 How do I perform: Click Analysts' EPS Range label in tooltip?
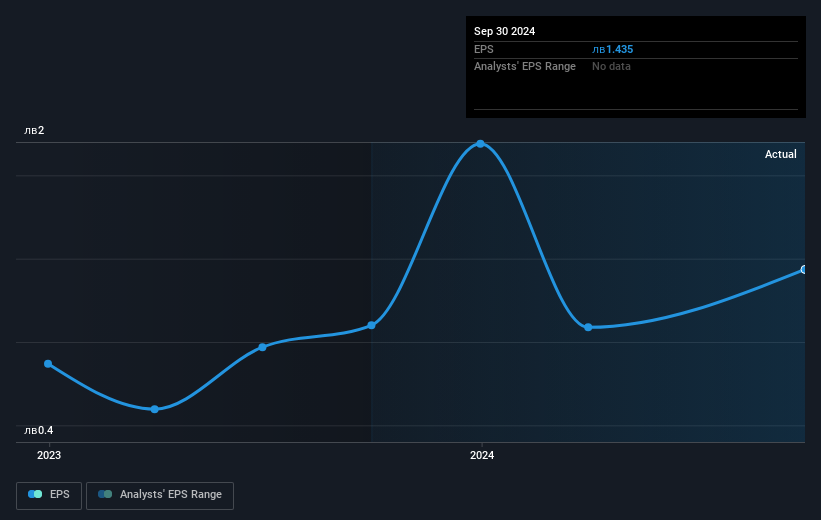tap(525, 67)
